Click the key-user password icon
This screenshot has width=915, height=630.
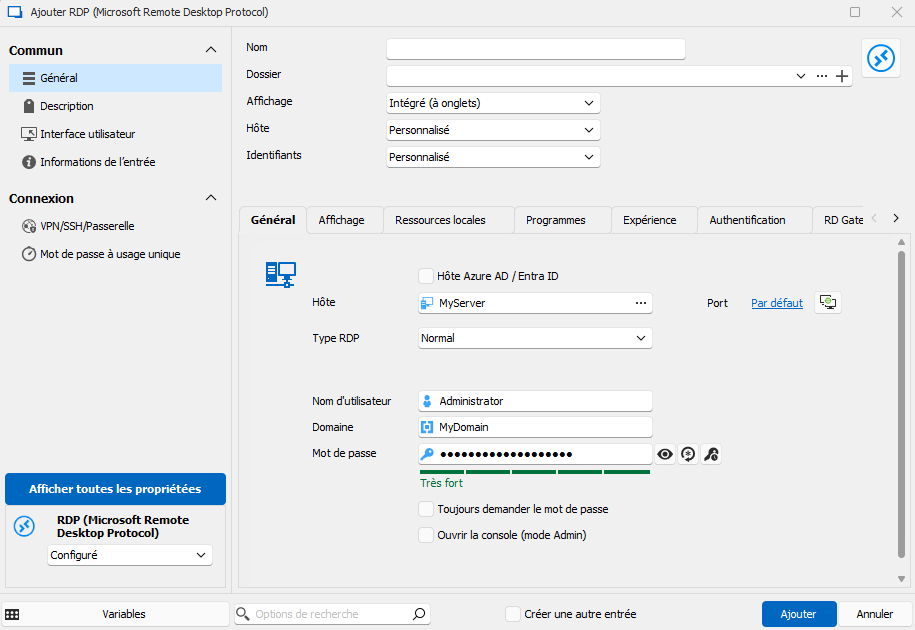point(711,454)
